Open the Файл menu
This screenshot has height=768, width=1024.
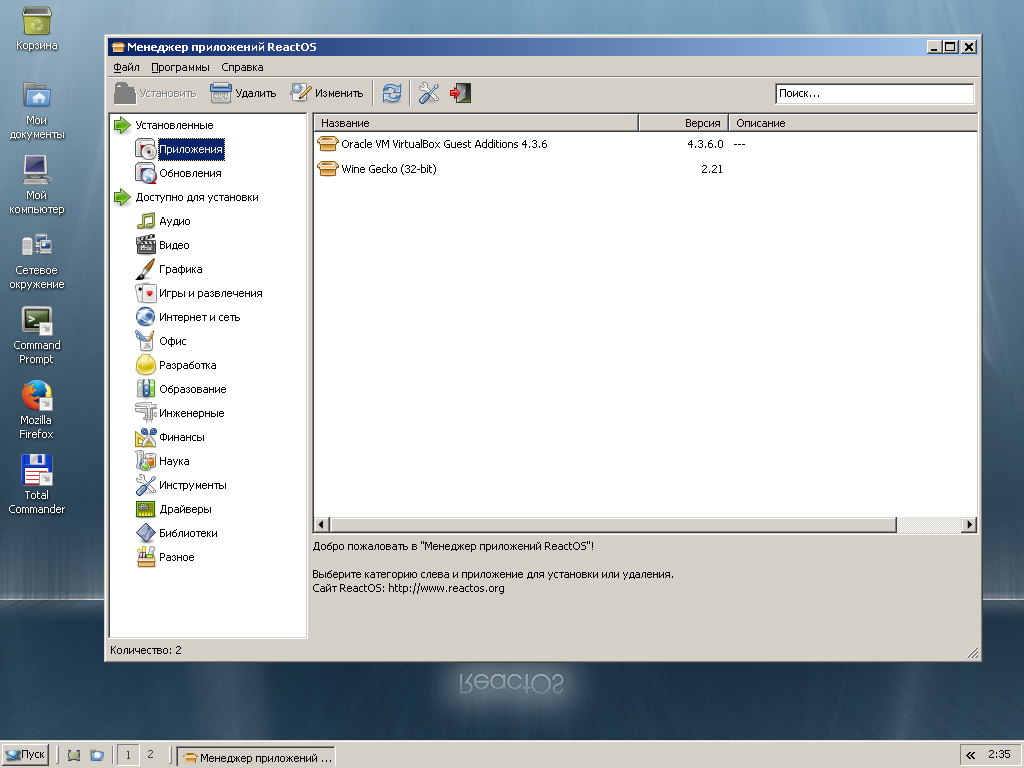126,67
